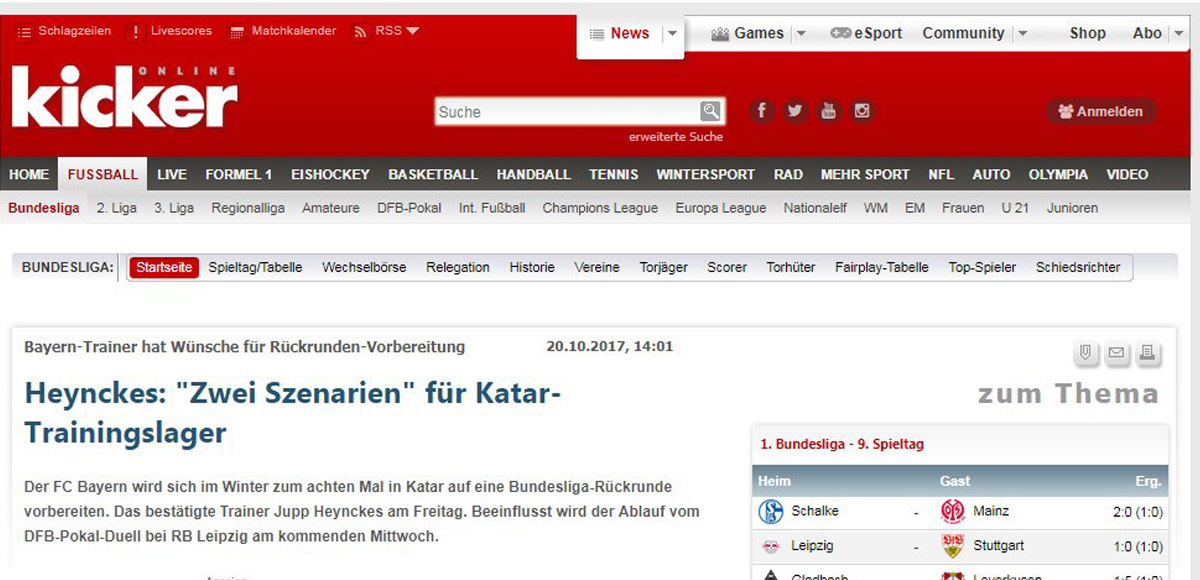Image resolution: width=1200 pixels, height=580 pixels.
Task: Select the Bundesliga sub-navigation link
Action: 44,208
